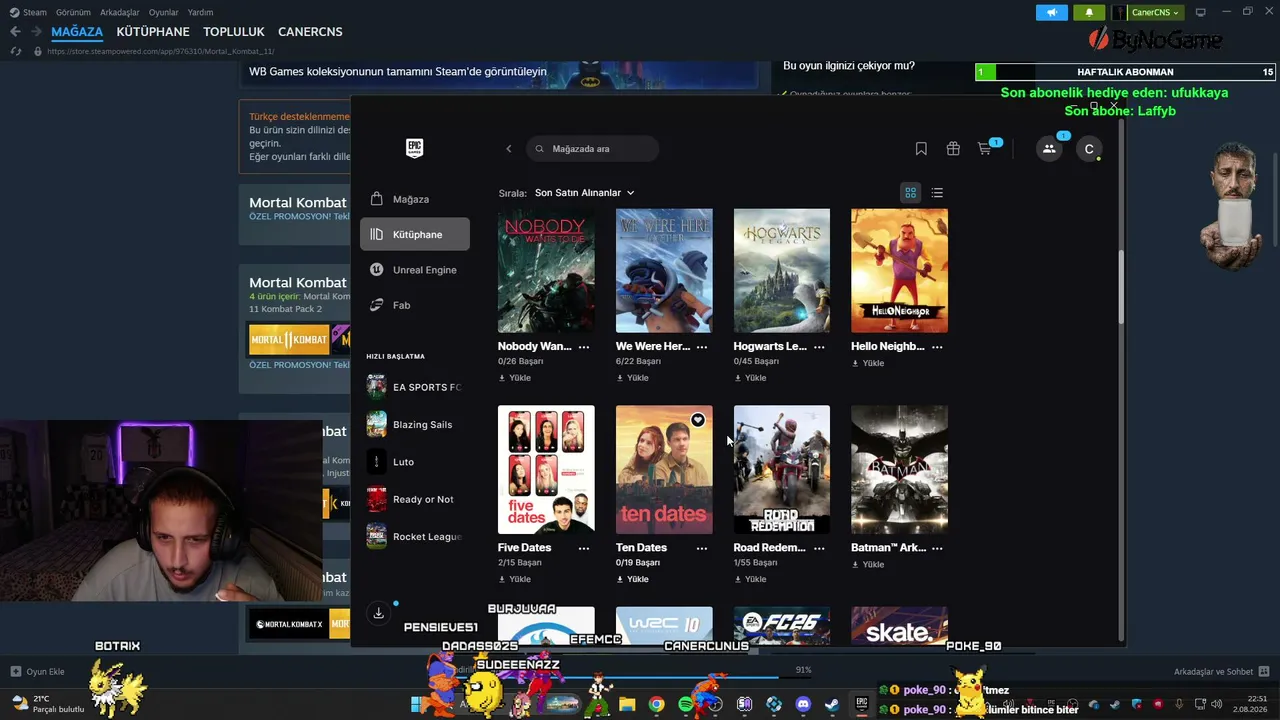Open Google Chrome from the taskbar
The image size is (1280, 720).
pos(656,704)
